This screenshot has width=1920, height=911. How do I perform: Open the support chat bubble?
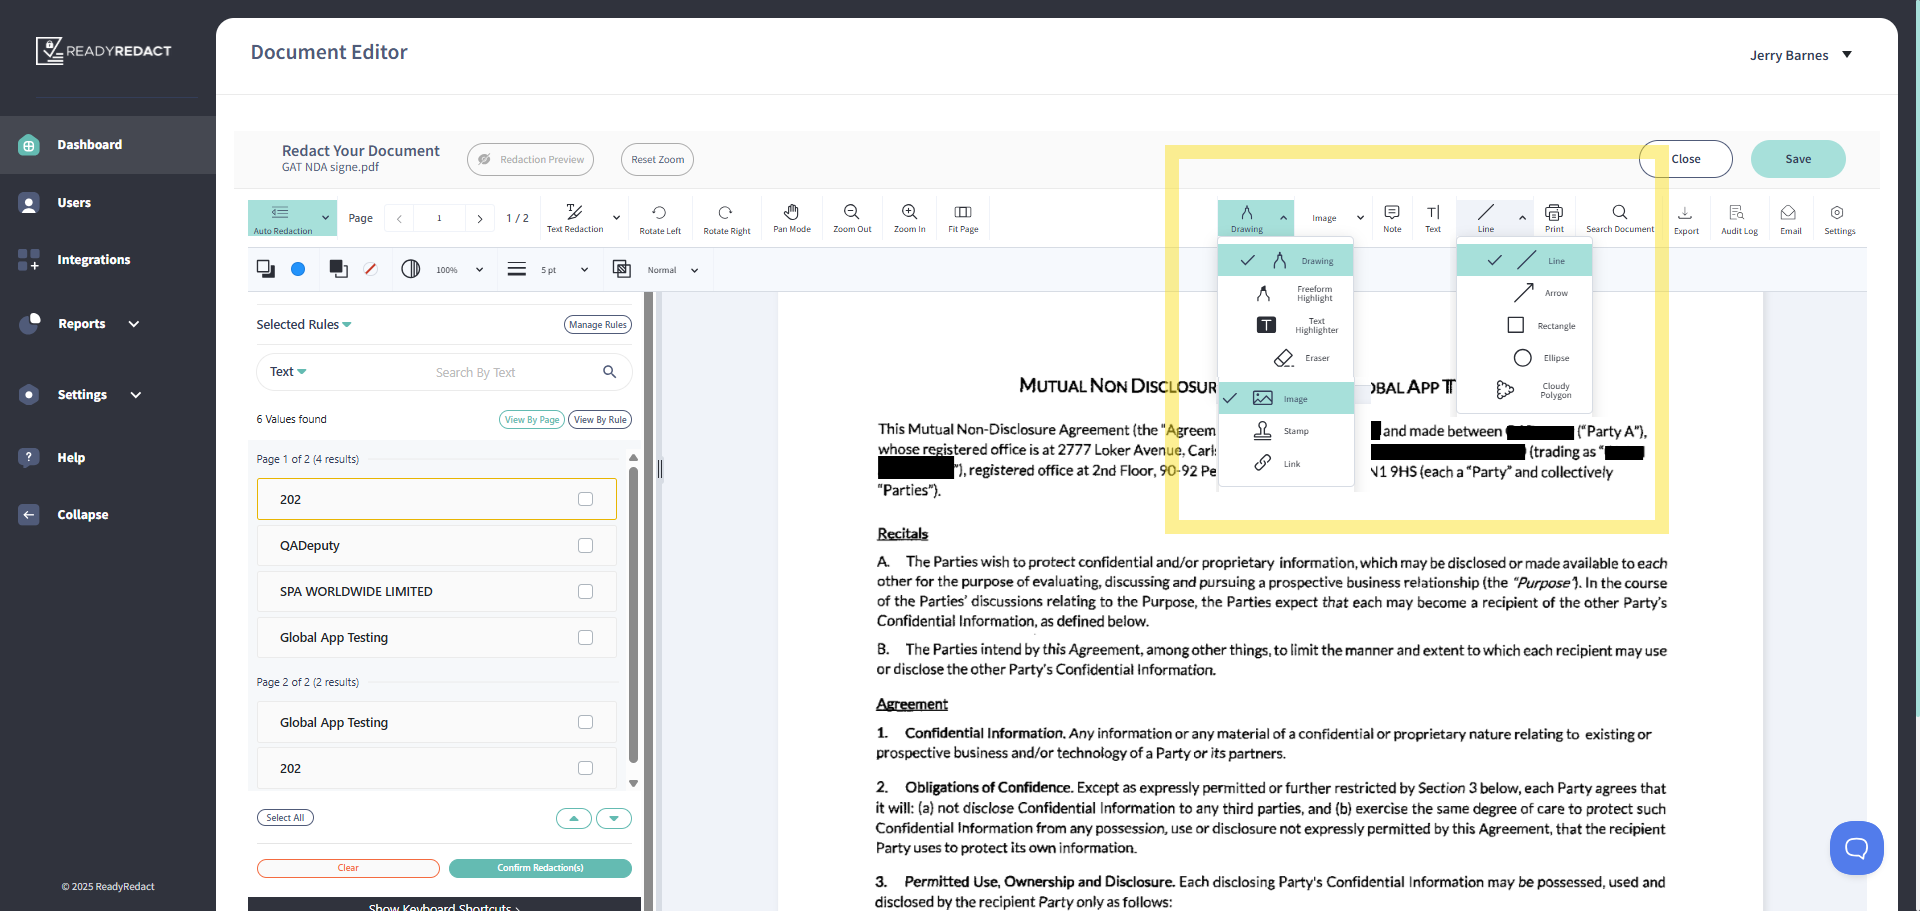point(1856,848)
